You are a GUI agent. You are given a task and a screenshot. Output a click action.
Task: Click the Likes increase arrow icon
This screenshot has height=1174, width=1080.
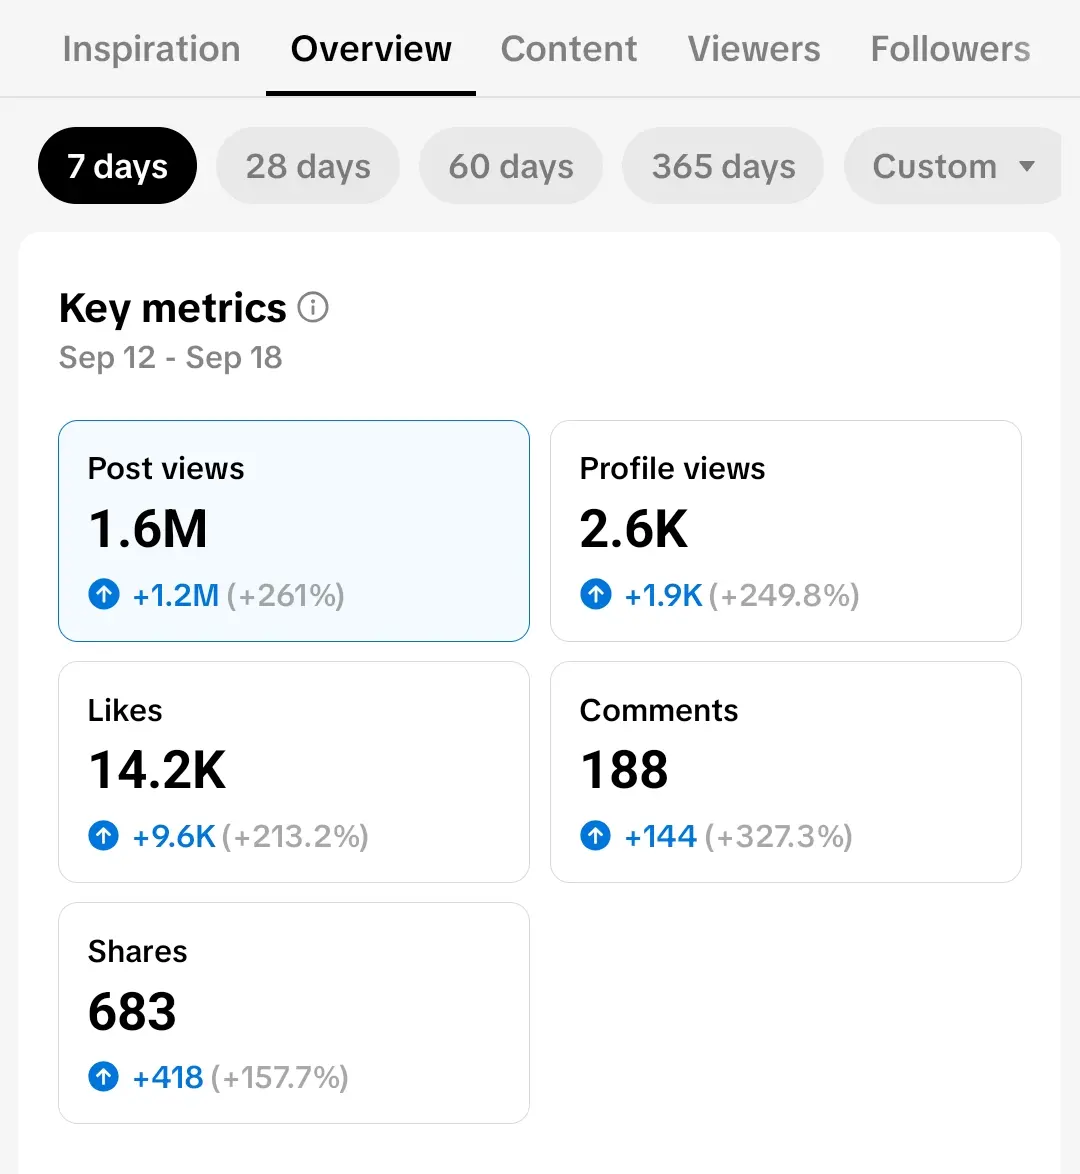(x=103, y=836)
